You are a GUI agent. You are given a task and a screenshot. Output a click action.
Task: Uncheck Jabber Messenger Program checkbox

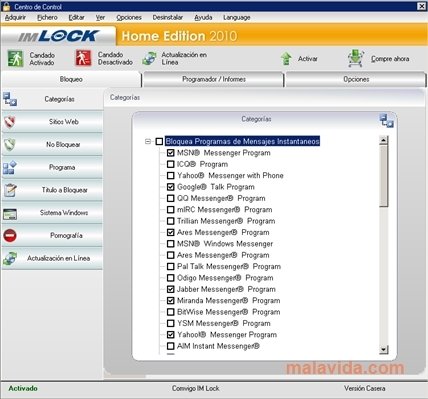tap(171, 289)
